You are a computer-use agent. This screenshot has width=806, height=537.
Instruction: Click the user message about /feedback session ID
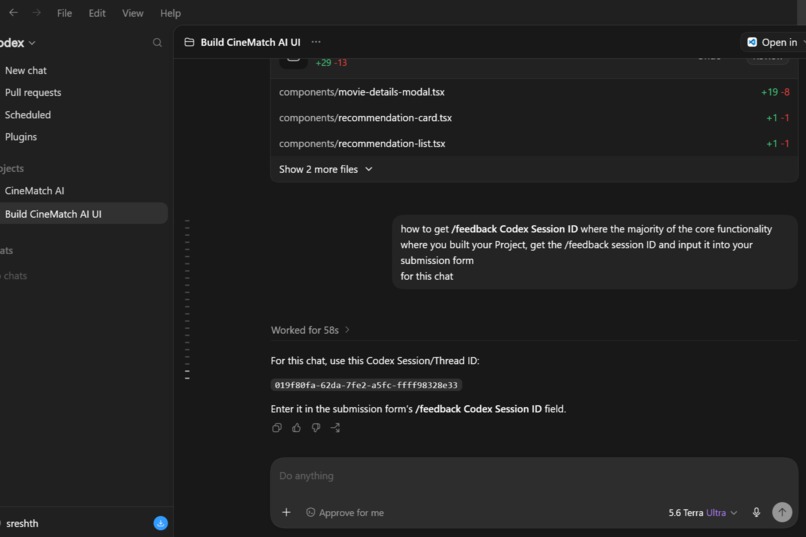tap(595, 252)
